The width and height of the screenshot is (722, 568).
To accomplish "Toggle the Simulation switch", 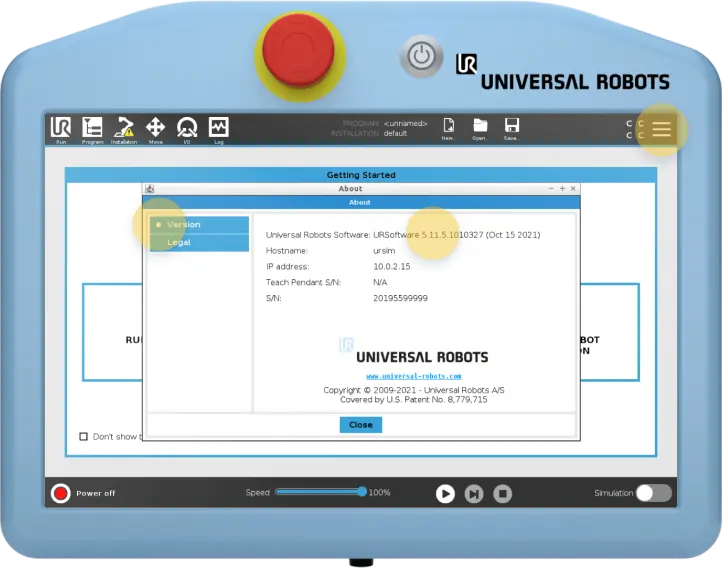I will [x=653, y=493].
